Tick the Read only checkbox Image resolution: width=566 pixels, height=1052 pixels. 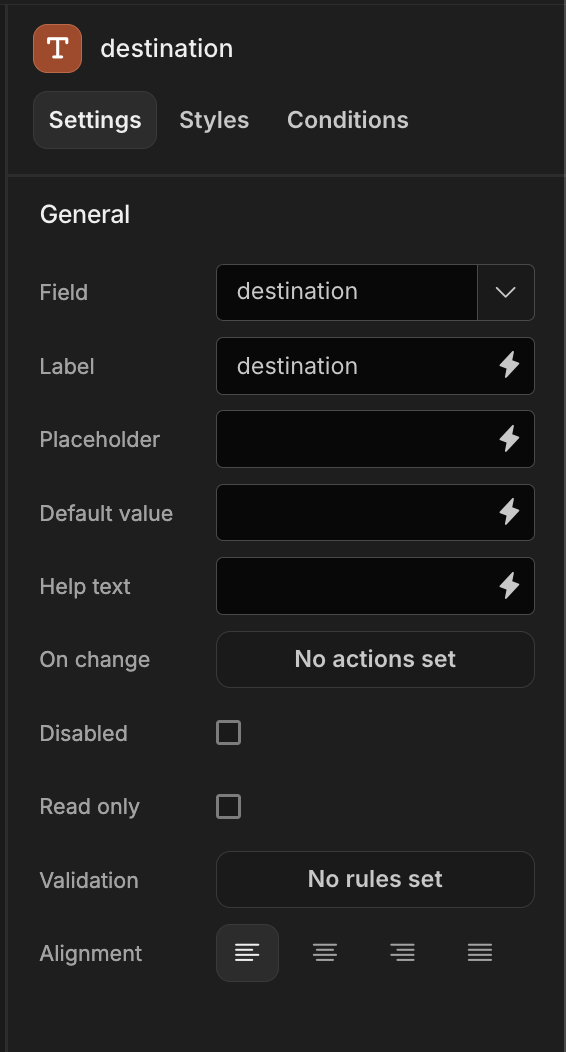229,806
